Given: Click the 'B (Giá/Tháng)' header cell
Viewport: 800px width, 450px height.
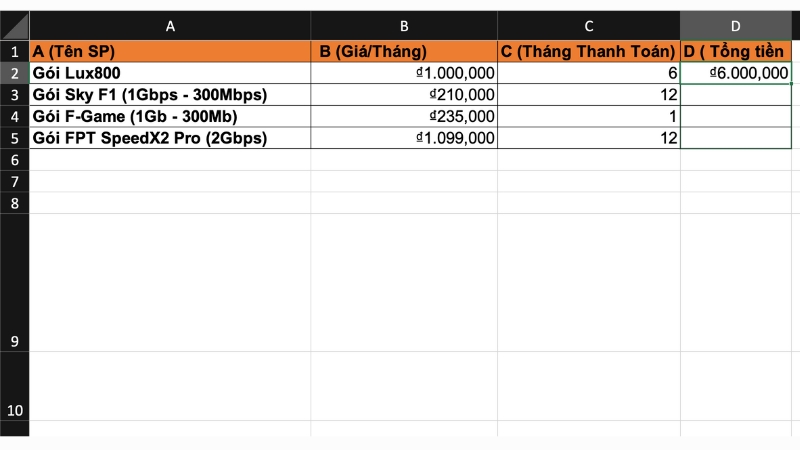Looking at the screenshot, I should click(404, 51).
